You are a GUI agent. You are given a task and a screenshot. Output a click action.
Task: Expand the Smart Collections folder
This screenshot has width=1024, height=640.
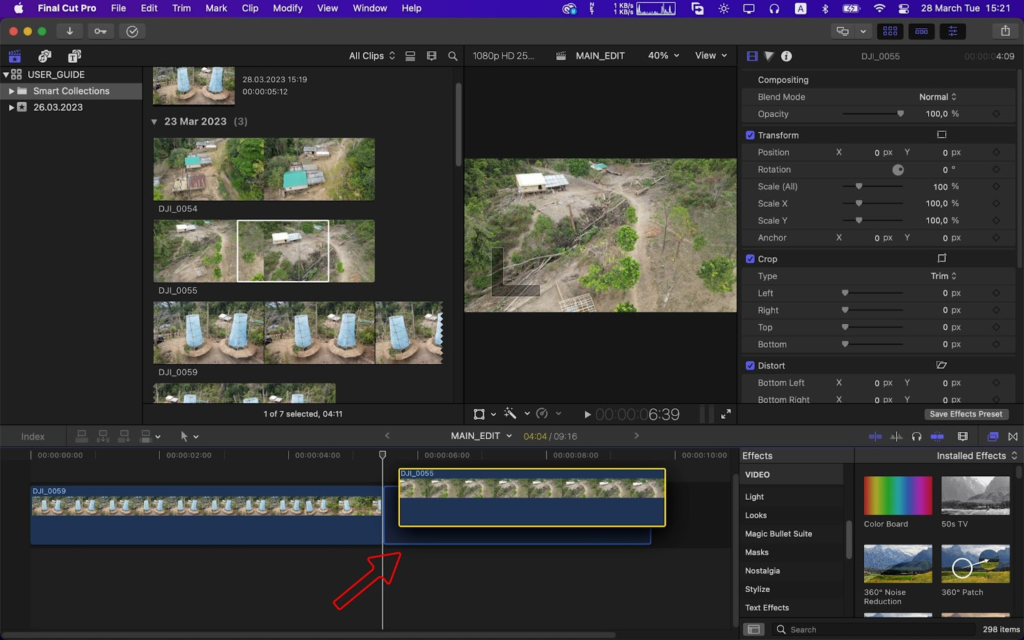tap(11, 91)
